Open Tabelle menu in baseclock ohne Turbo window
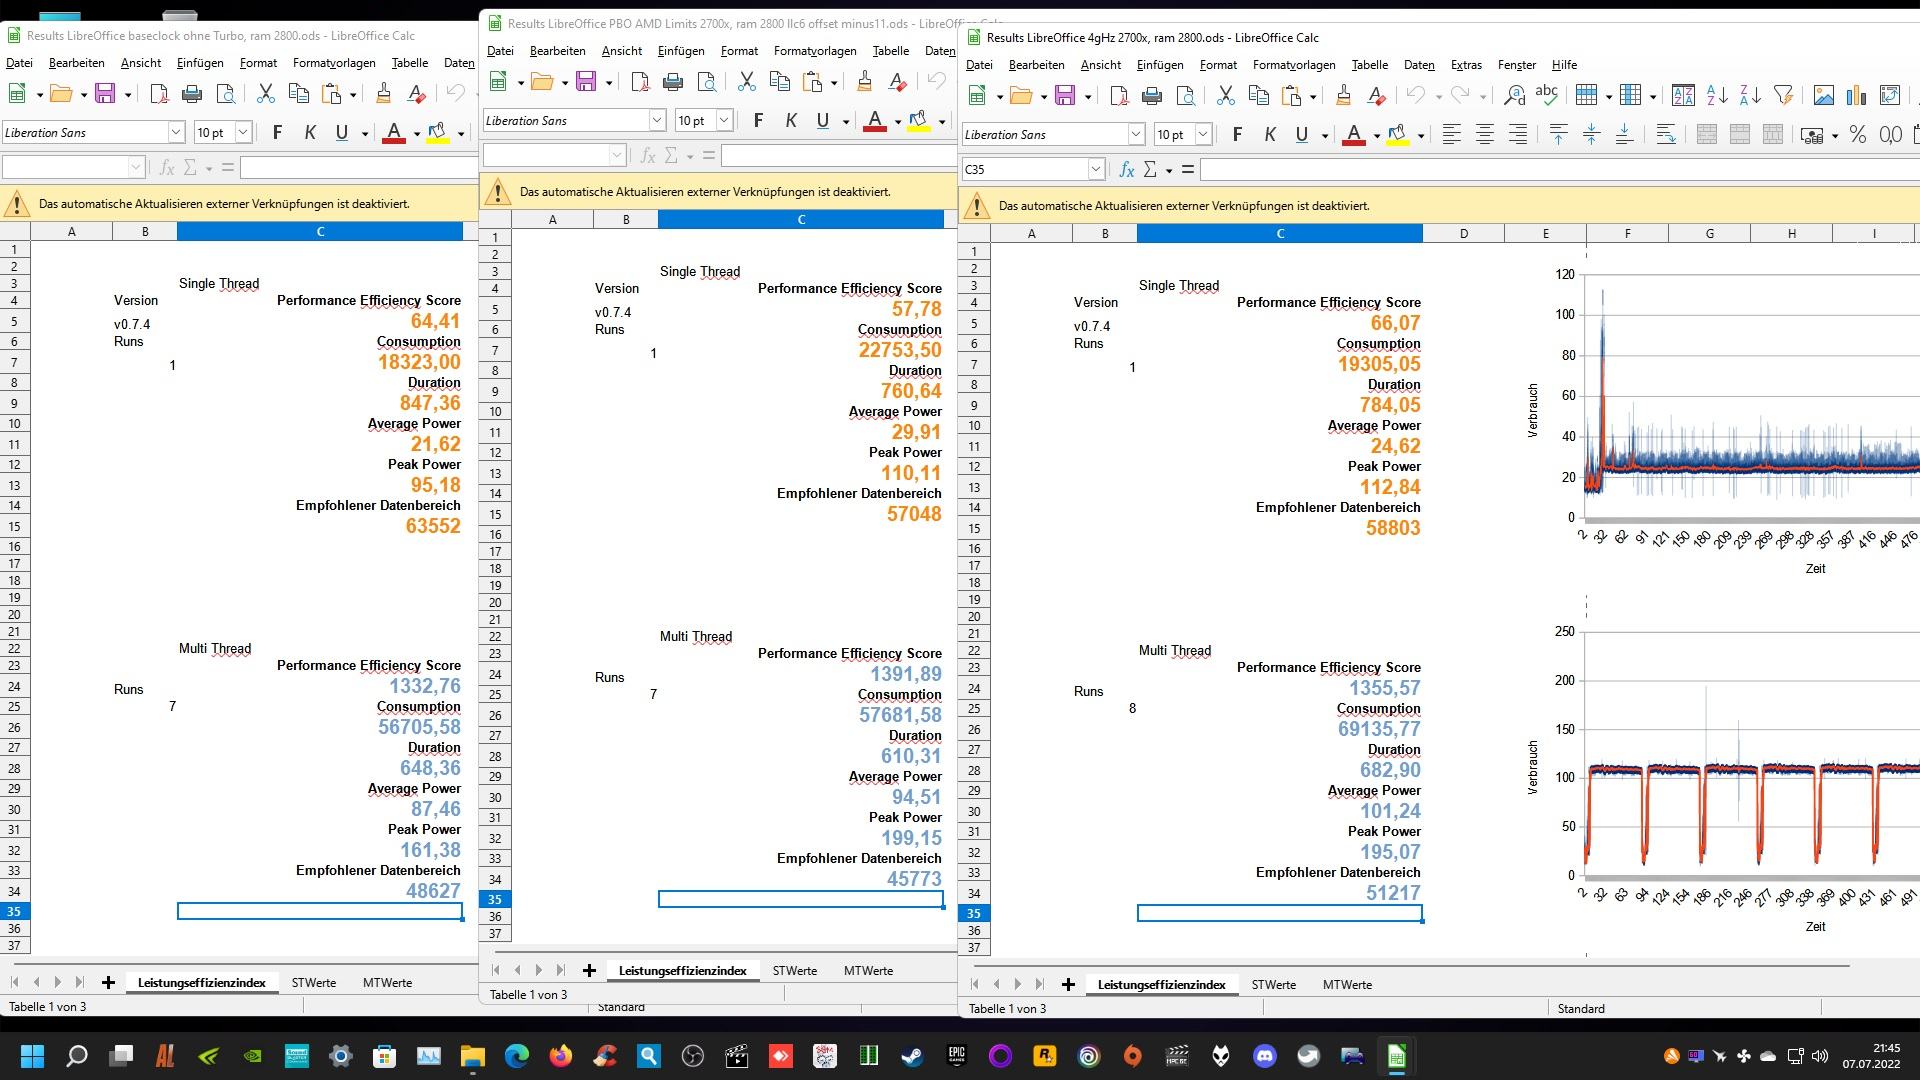 [410, 62]
